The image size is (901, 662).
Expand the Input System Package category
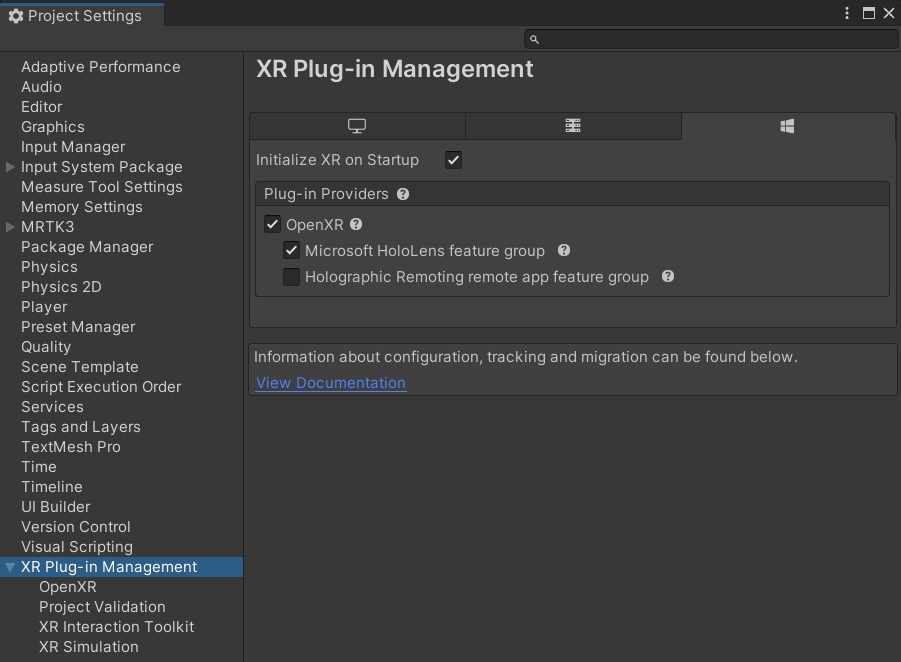10,167
